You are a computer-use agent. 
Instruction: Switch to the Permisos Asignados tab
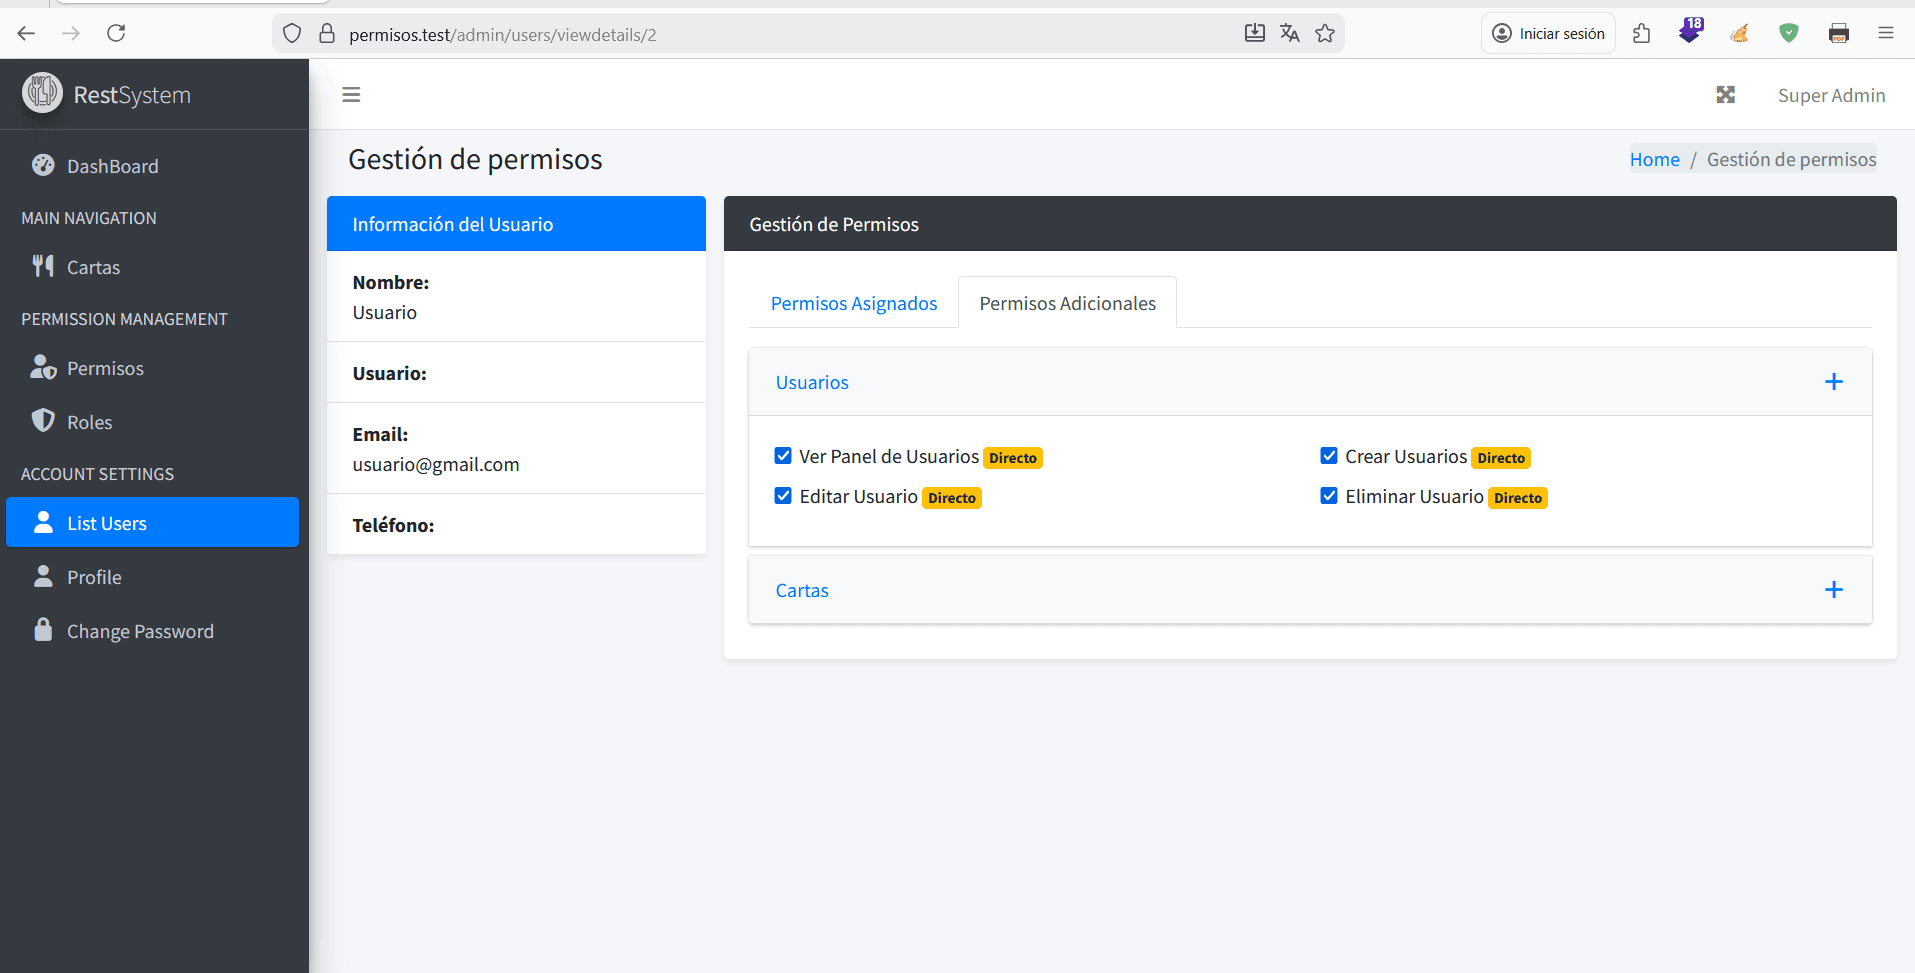[853, 303]
